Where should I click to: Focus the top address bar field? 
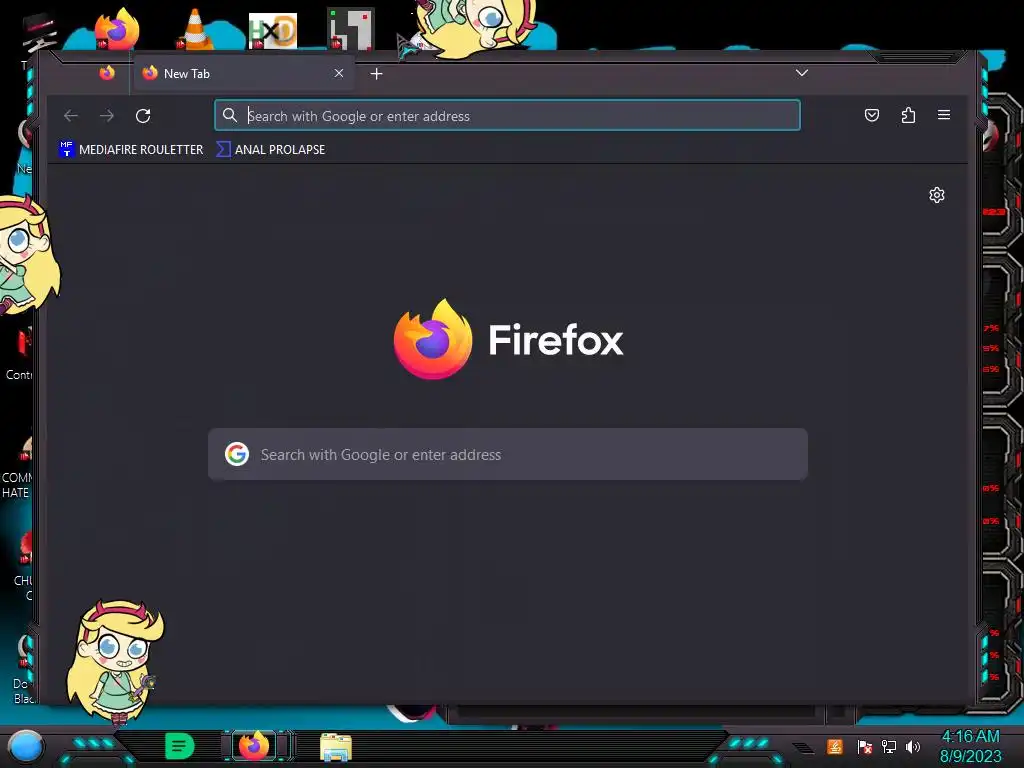pos(507,116)
